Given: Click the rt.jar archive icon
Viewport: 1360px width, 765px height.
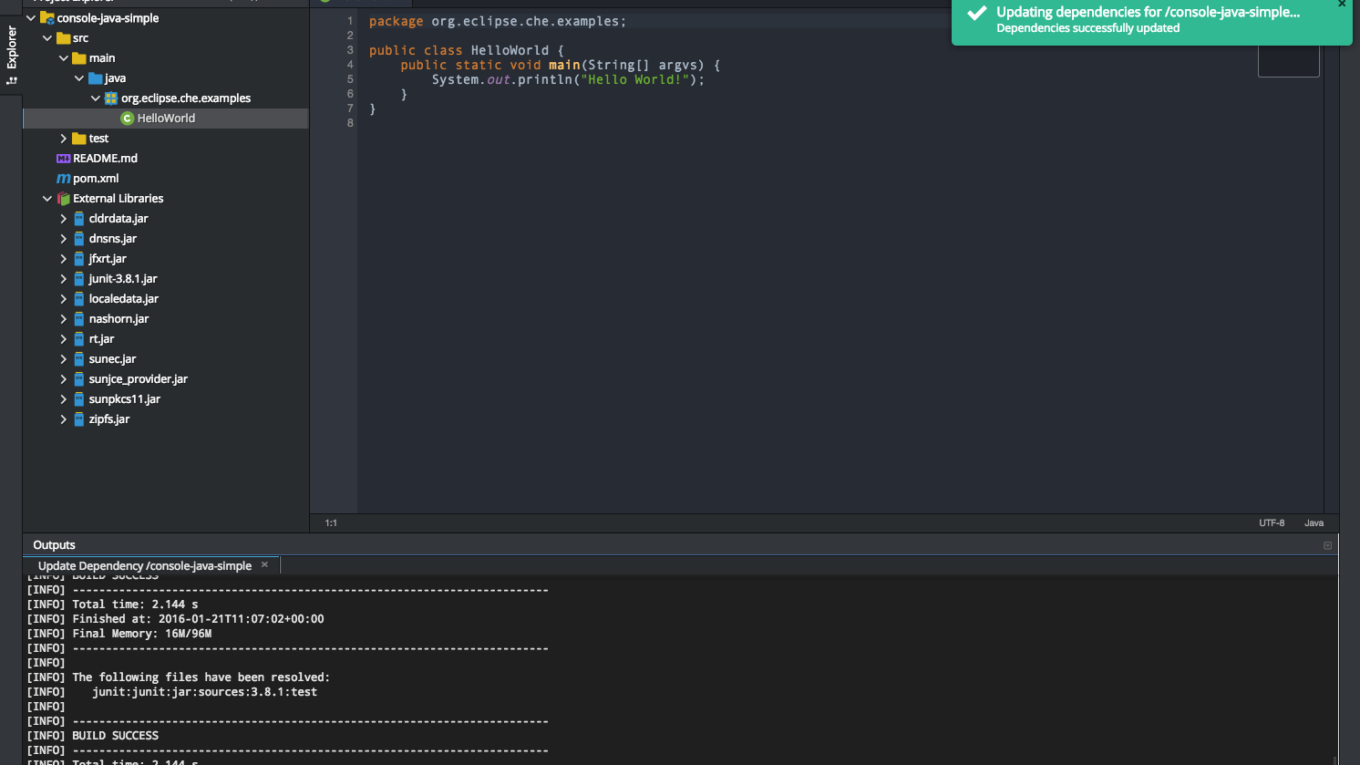Looking at the screenshot, I should [x=79, y=338].
